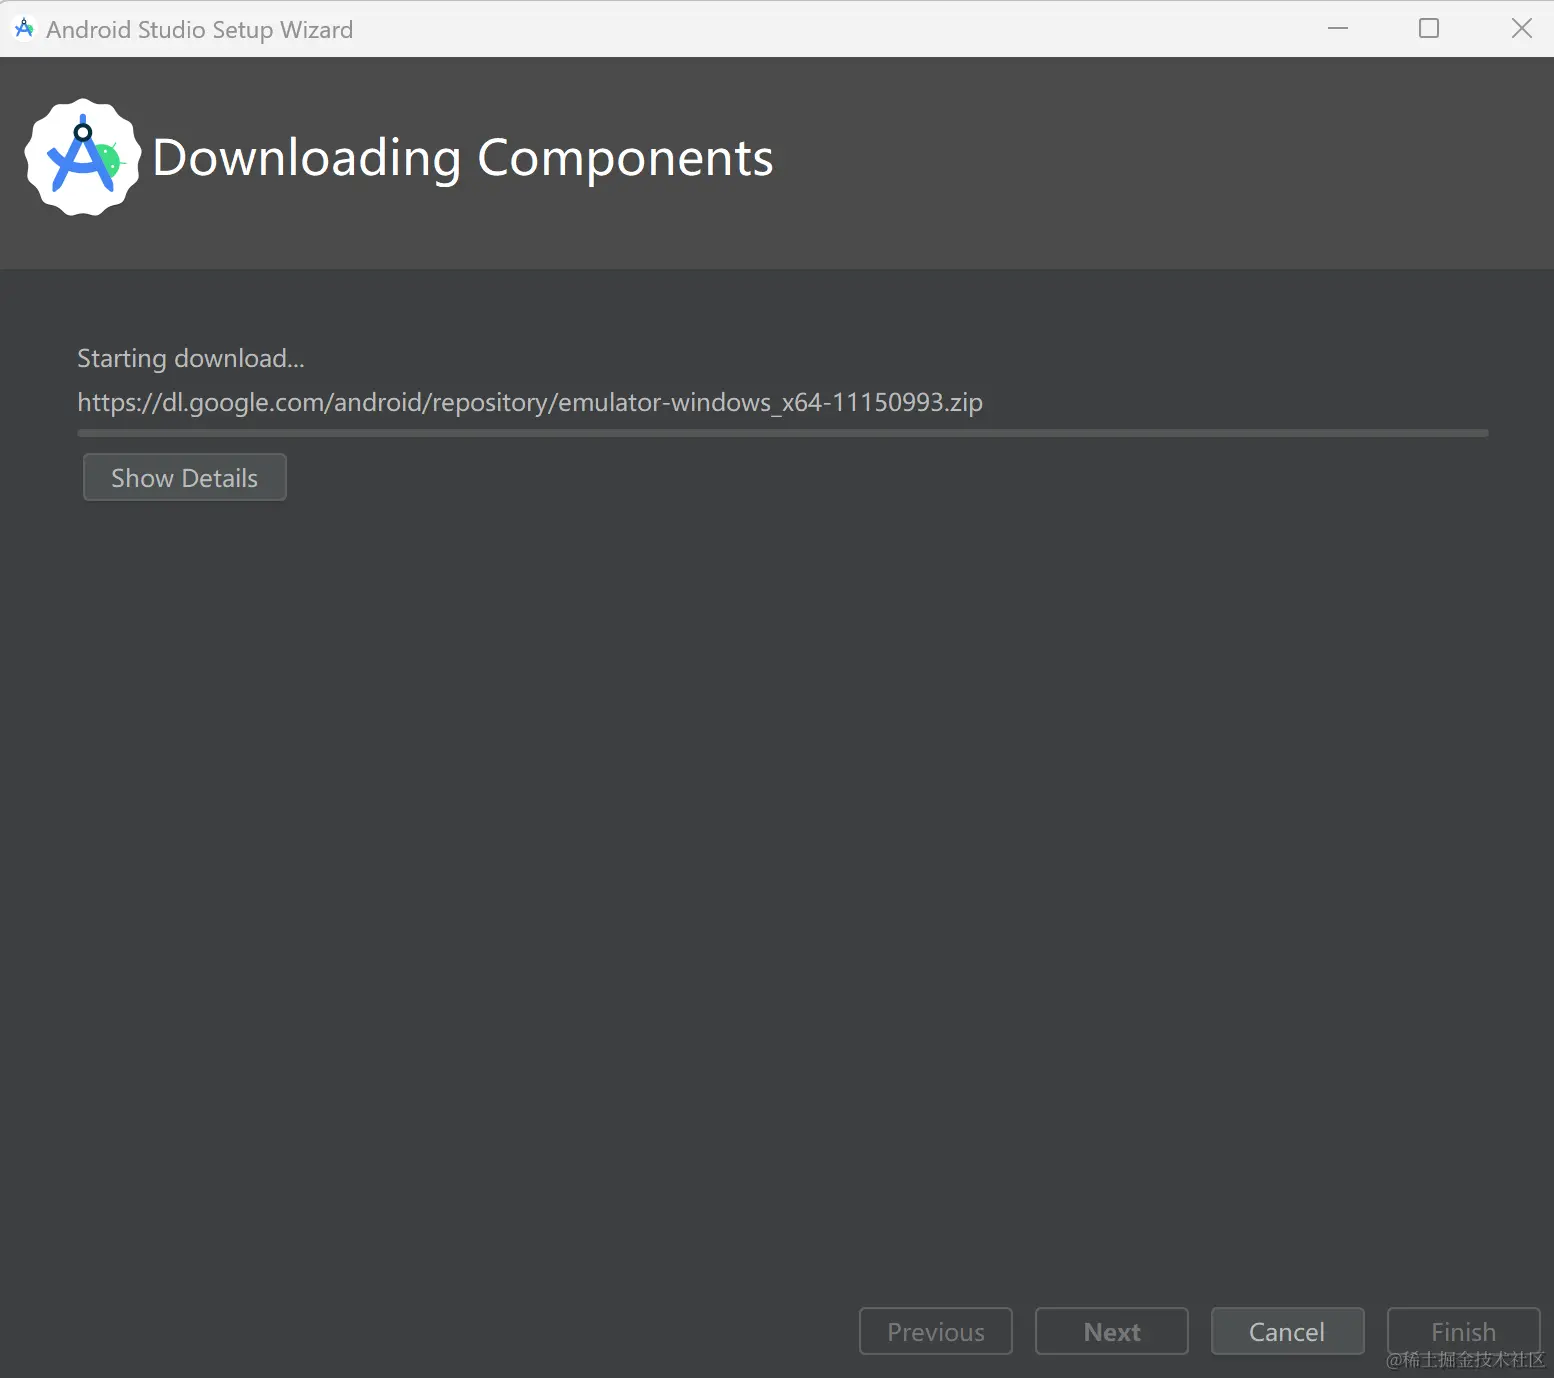Cancel the component download
1554x1378 pixels.
[x=1287, y=1331]
